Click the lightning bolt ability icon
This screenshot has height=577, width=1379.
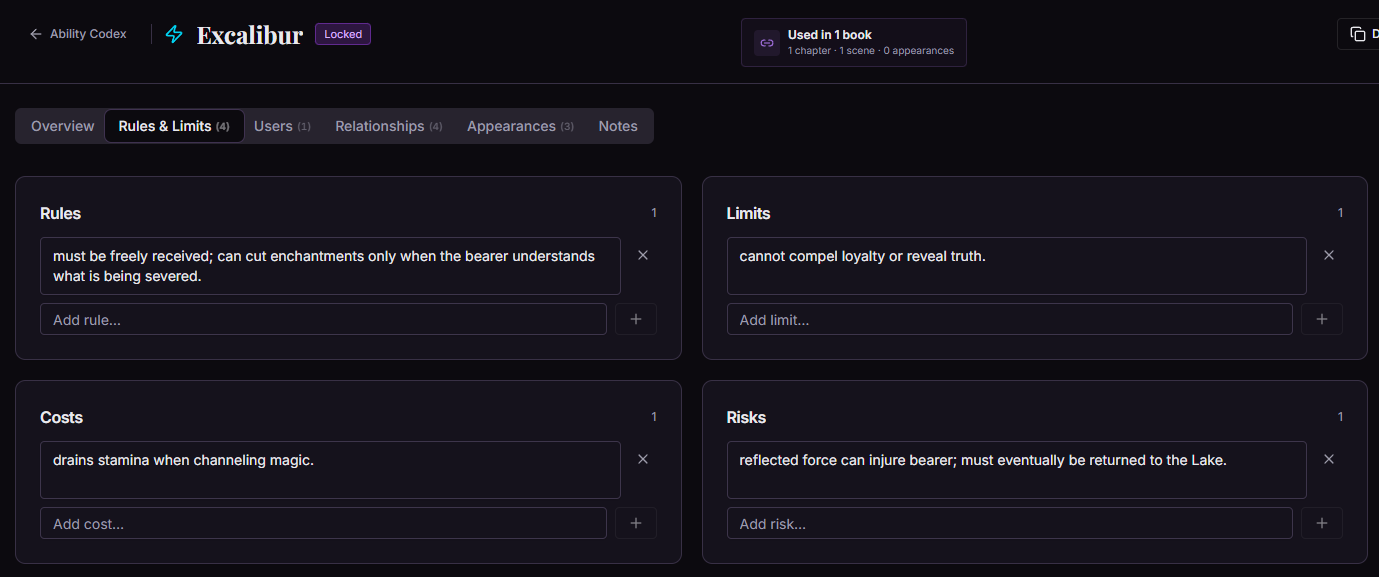(x=174, y=35)
